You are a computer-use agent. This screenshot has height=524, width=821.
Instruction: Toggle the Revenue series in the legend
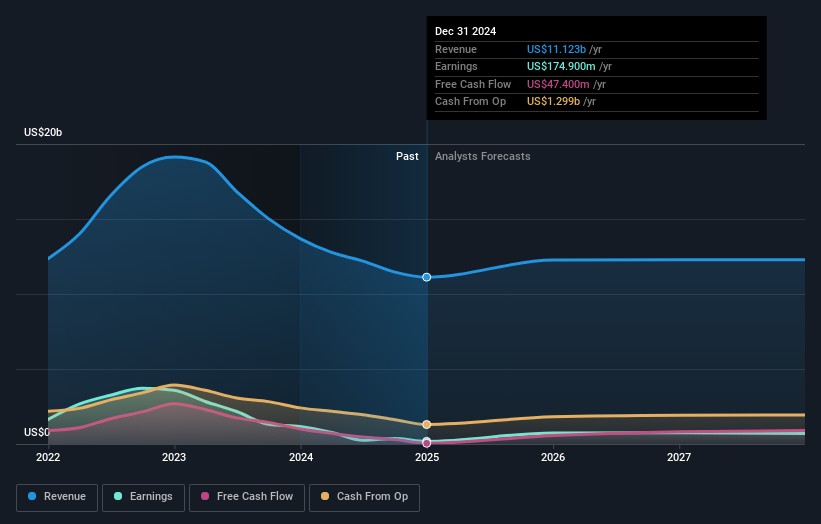click(57, 497)
